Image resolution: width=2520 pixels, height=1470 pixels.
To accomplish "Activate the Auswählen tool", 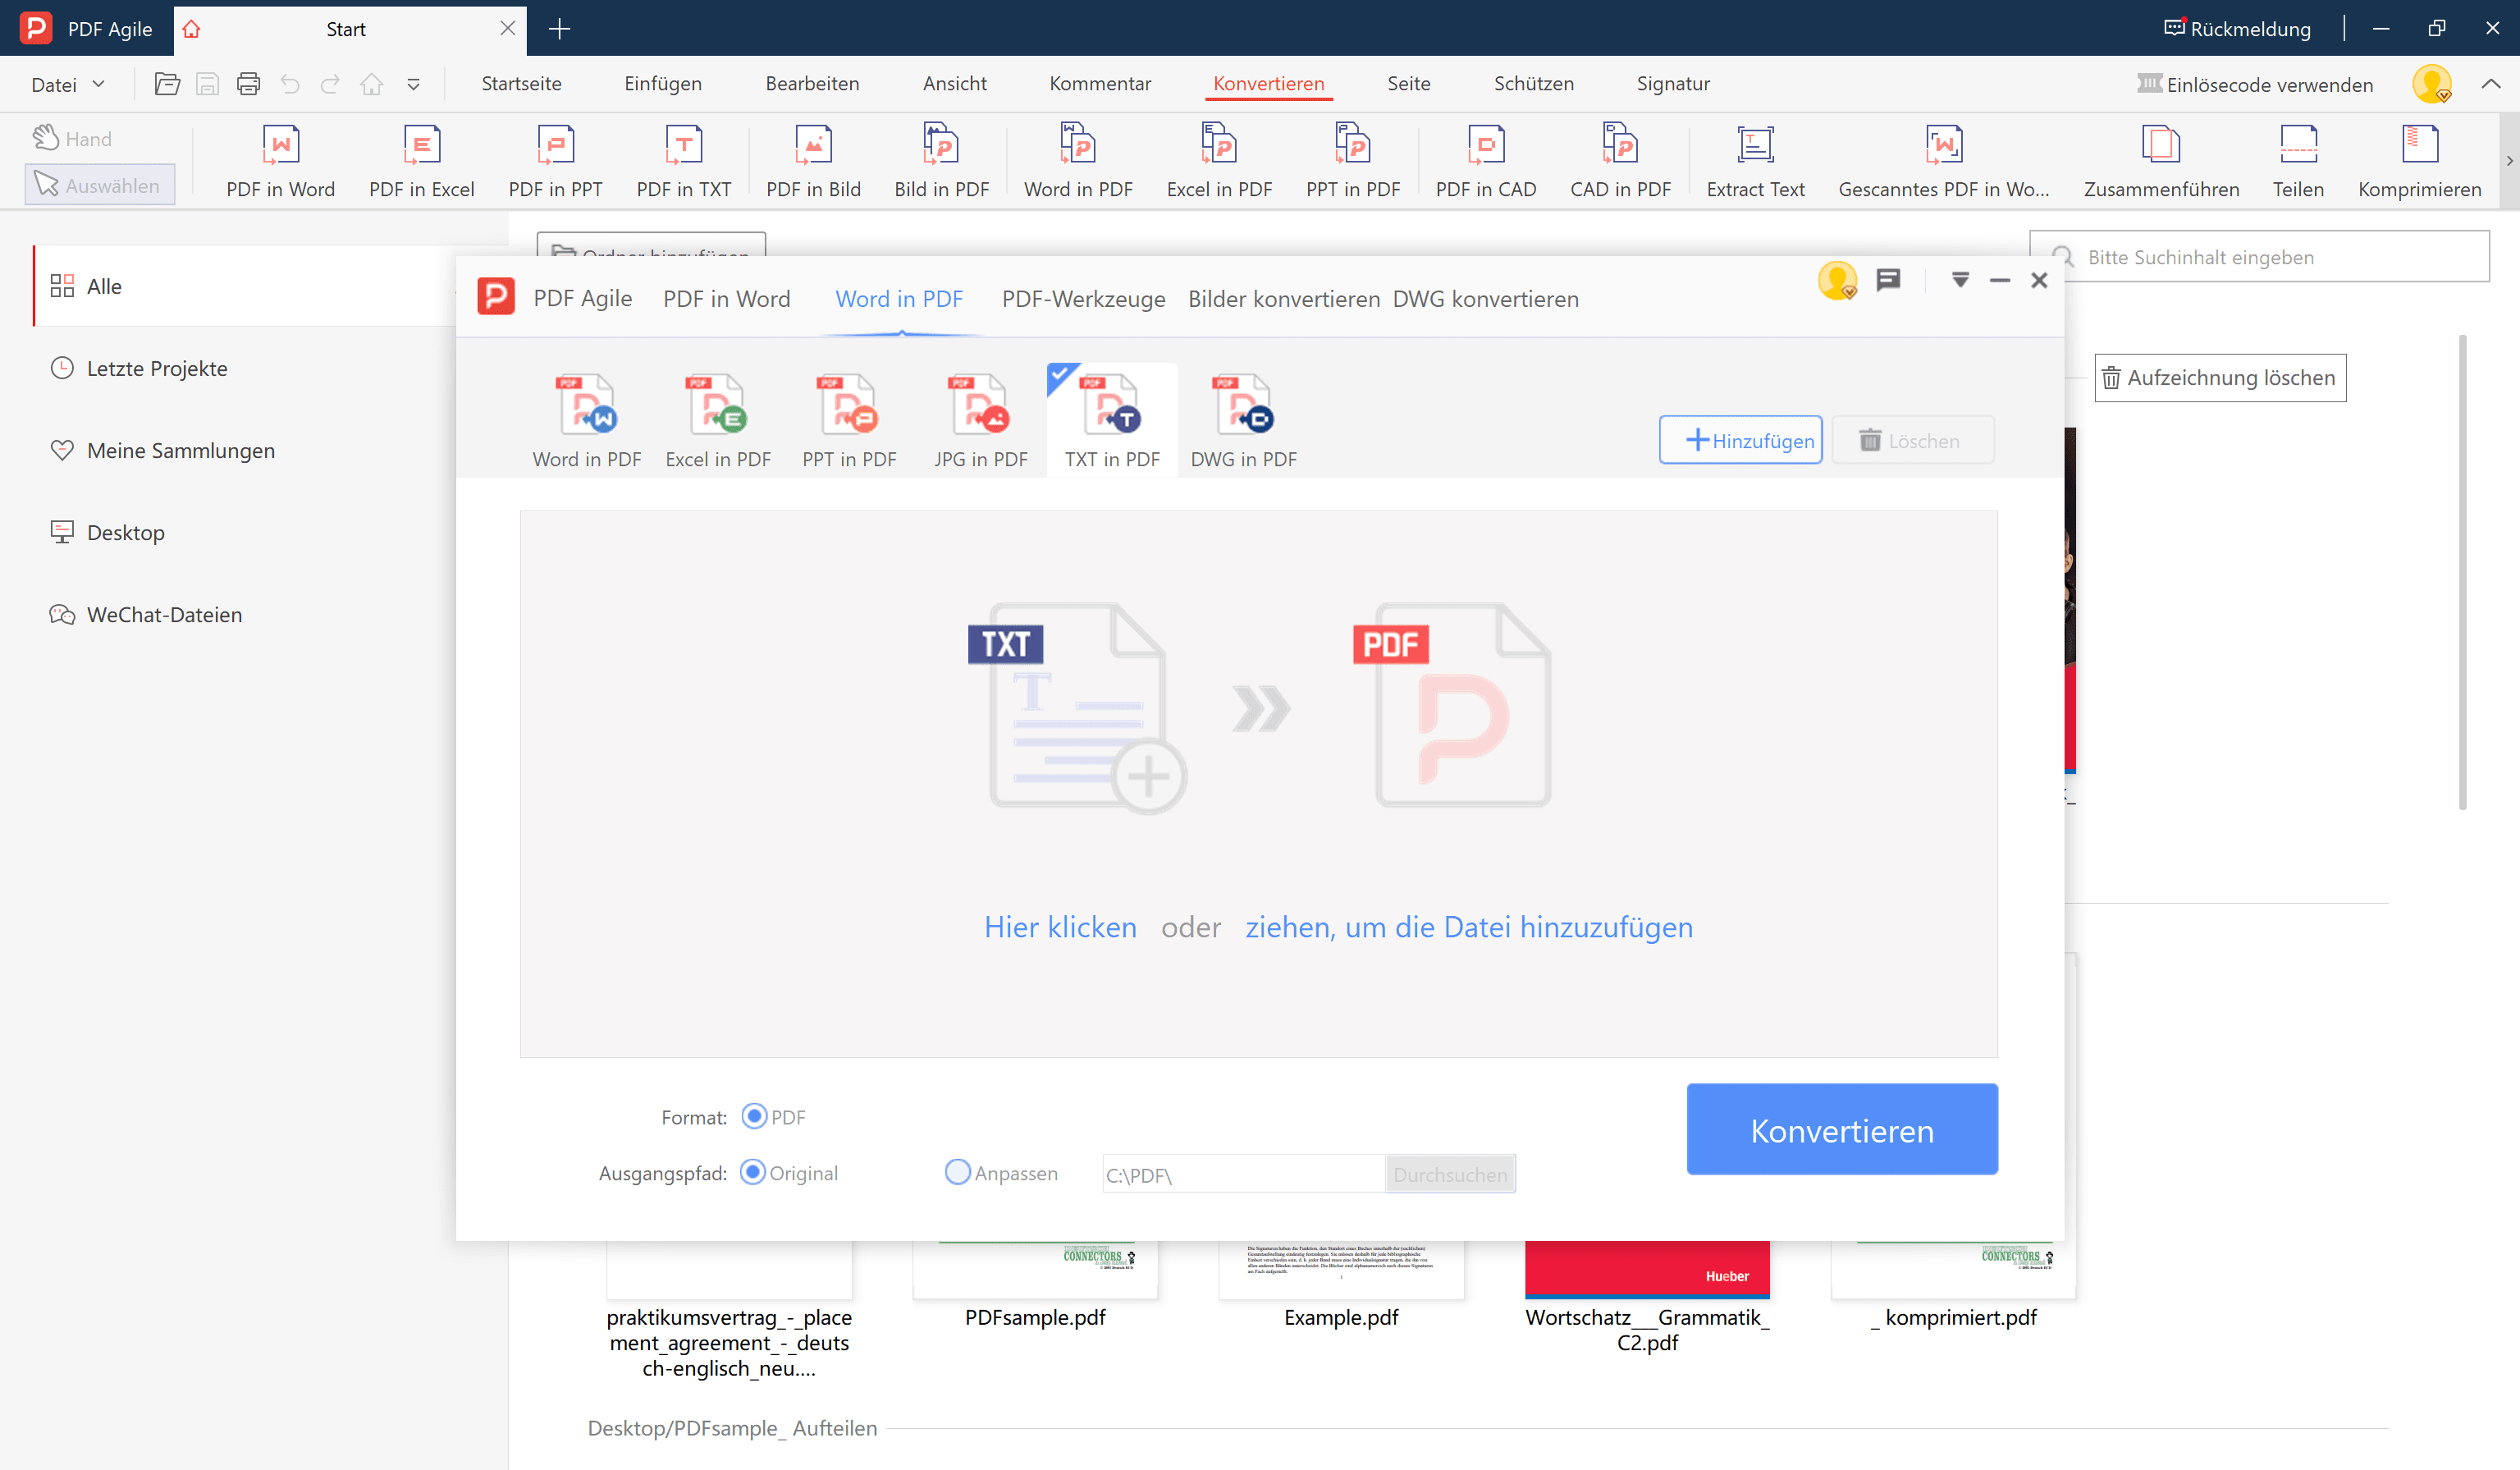I will coord(99,185).
